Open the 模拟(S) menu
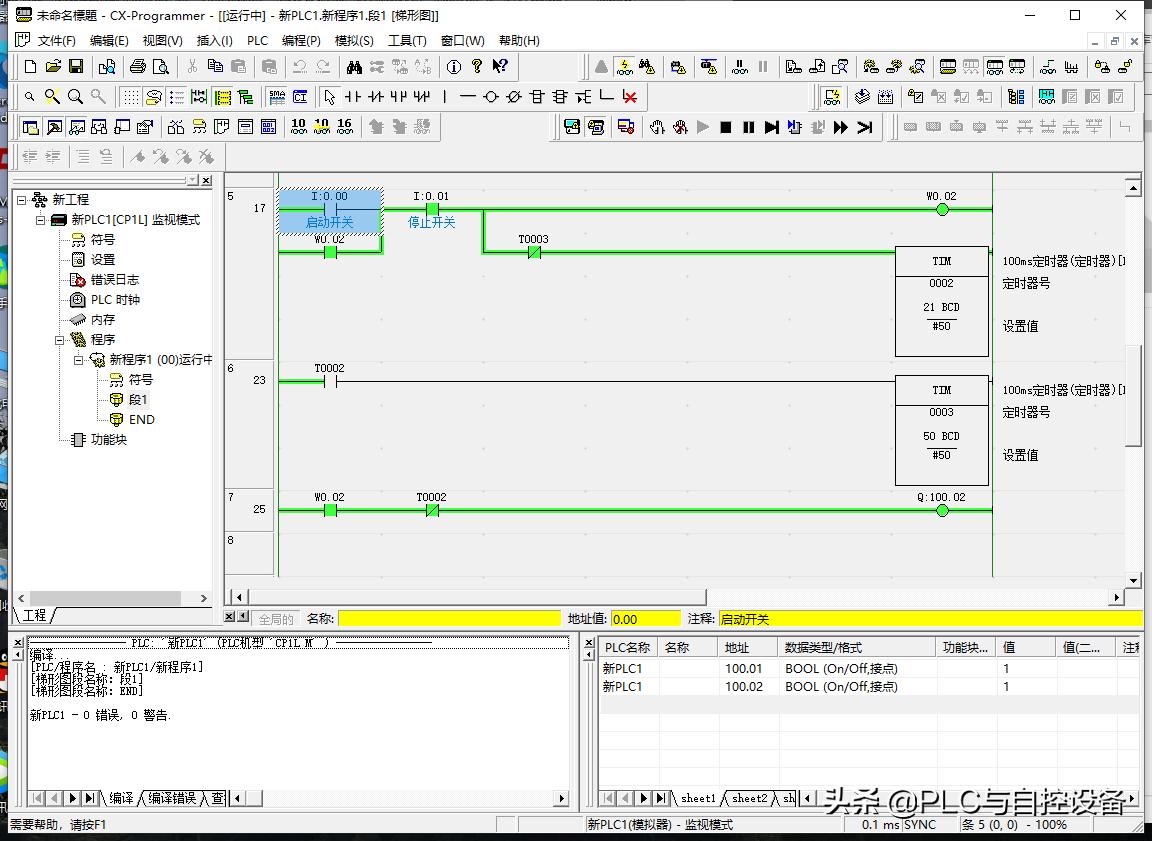The height and width of the screenshot is (841, 1152). point(353,40)
